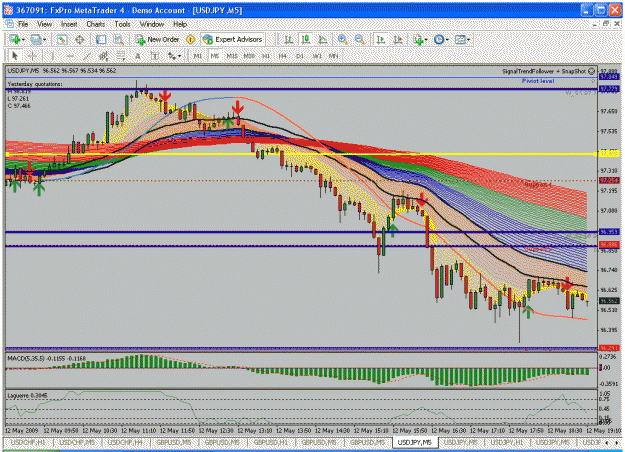This screenshot has width=625, height=452.
Task: Switch to the USDCHF,M5 chart tab
Action: coord(77,442)
